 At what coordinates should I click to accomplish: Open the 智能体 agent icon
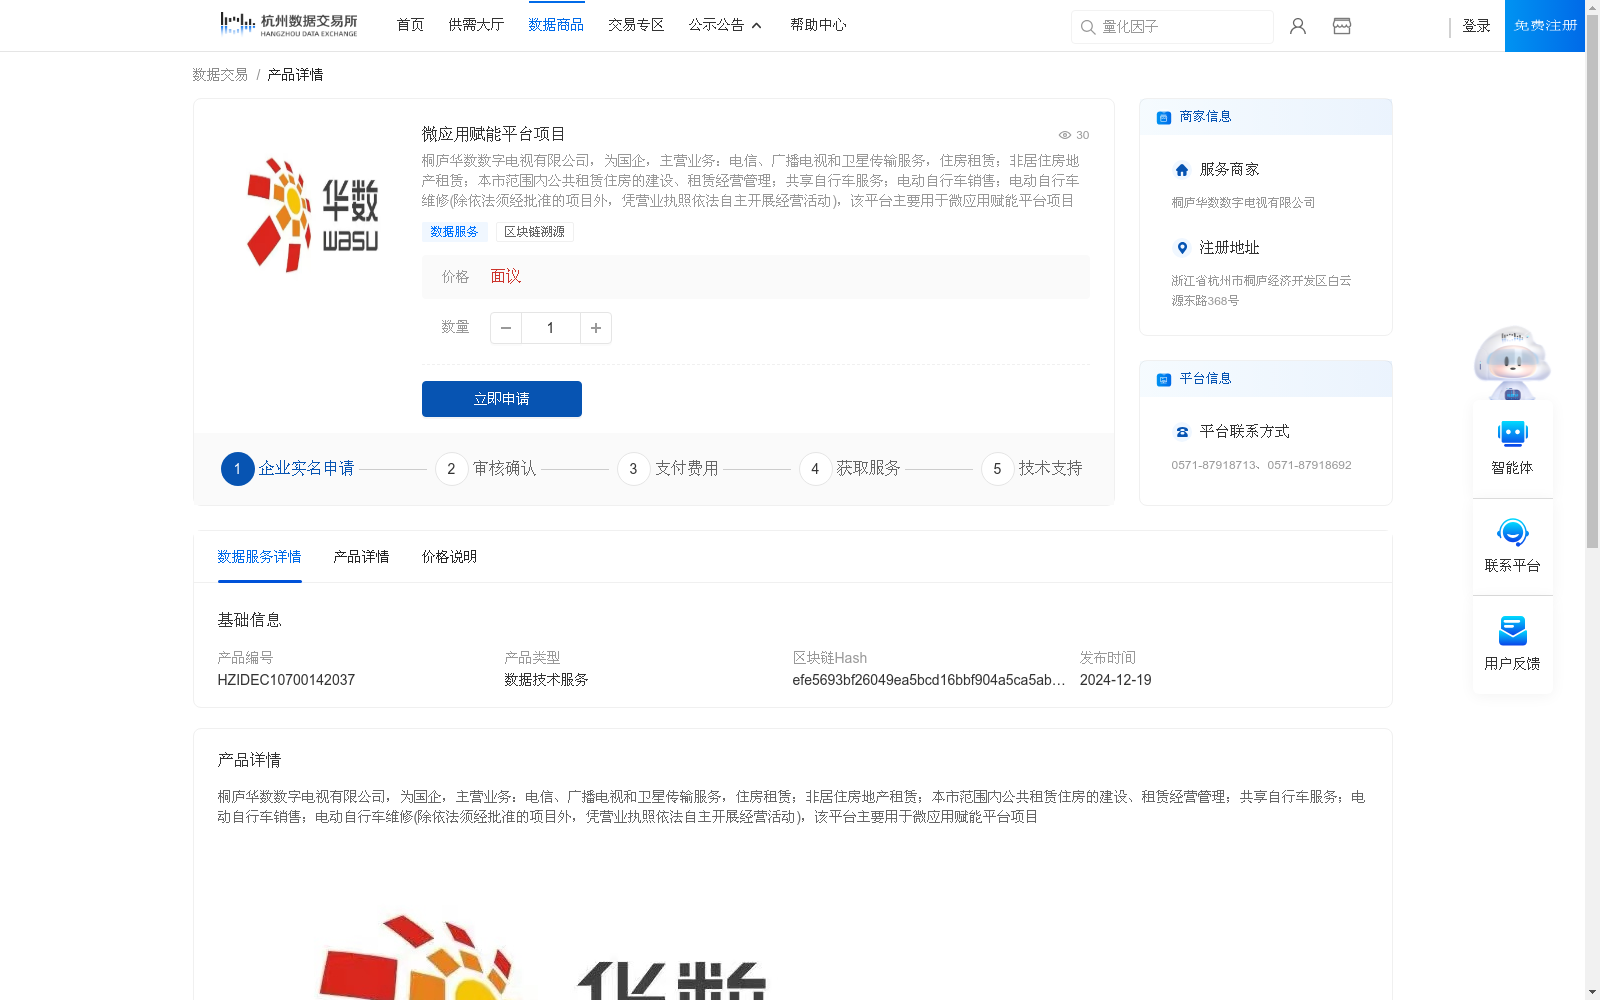1512,434
